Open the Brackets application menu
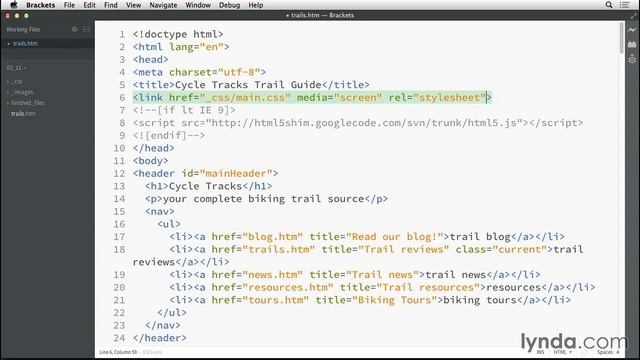This screenshot has width=640, height=360. [x=40, y=5]
